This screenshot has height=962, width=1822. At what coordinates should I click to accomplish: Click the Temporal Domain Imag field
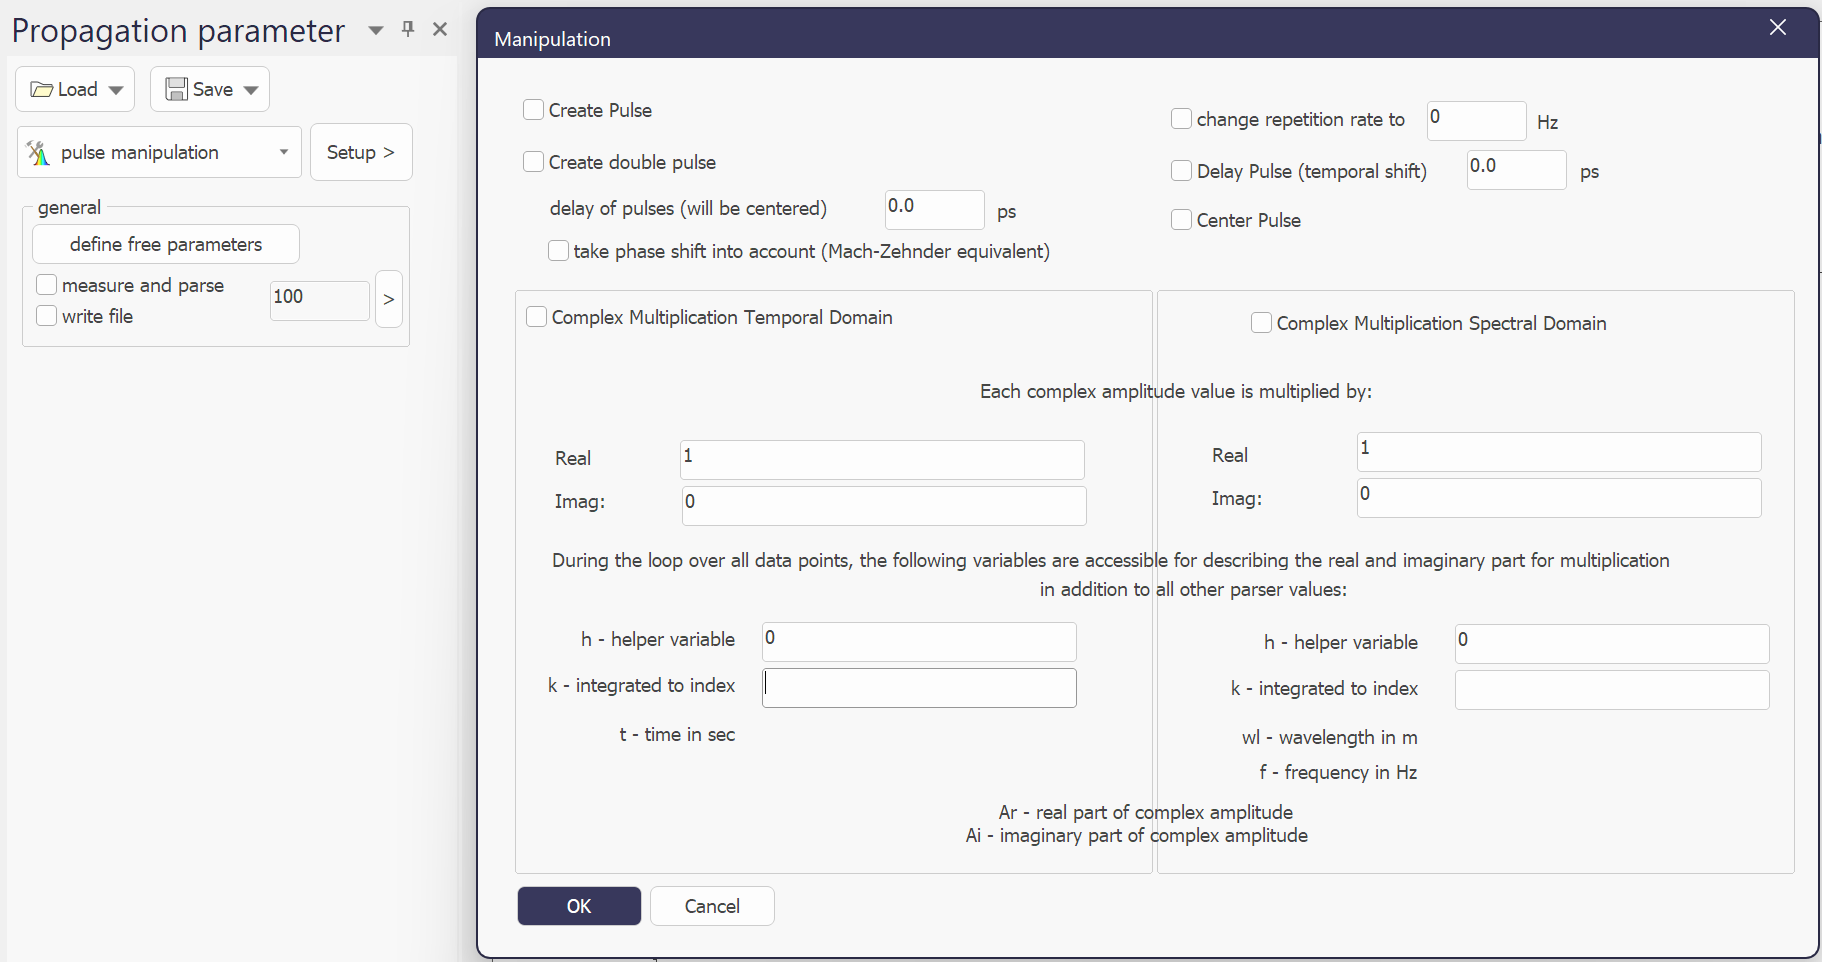tap(884, 506)
